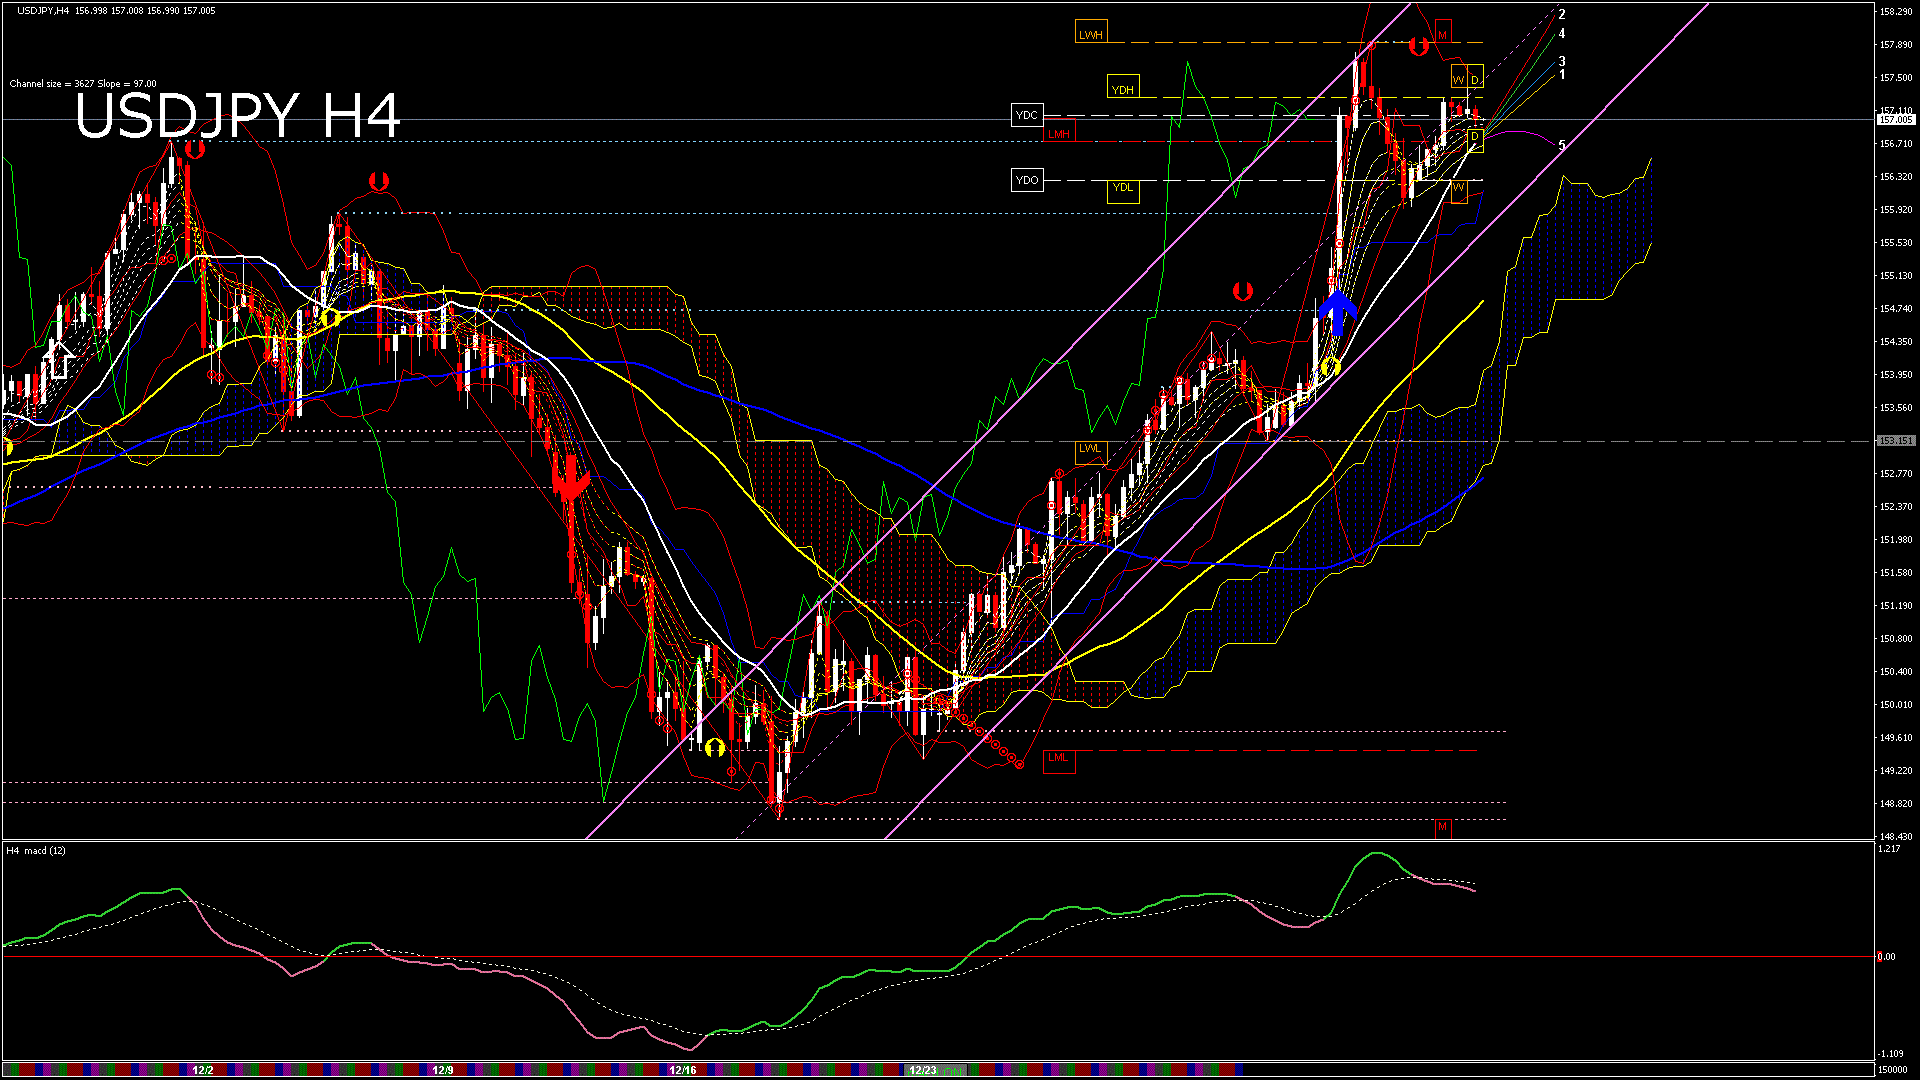The image size is (1920, 1080).
Task: Click the red U-turn icon beside the M box
Action: 1418,46
